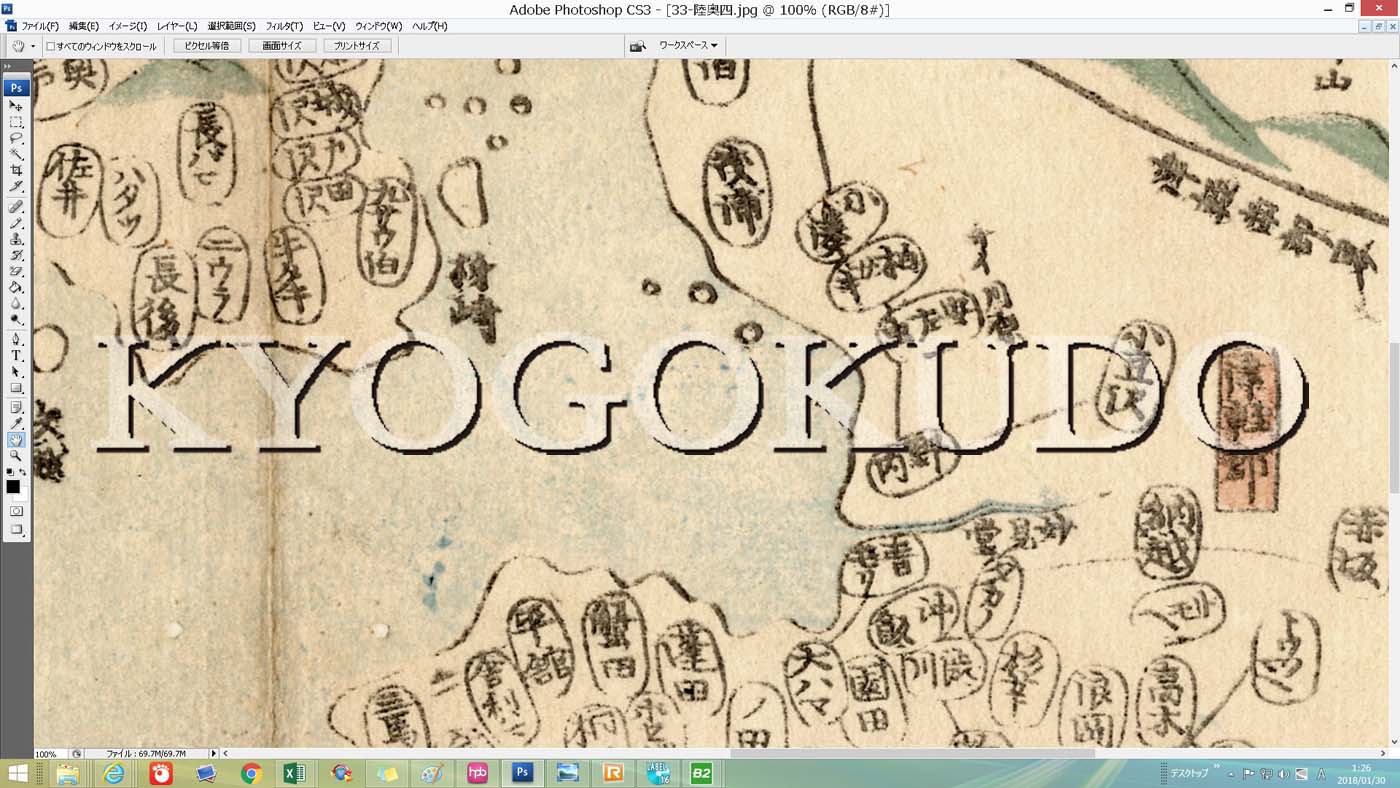This screenshot has width=1400, height=788.
Task: Select the Paint Bucket tool
Action: point(16,287)
